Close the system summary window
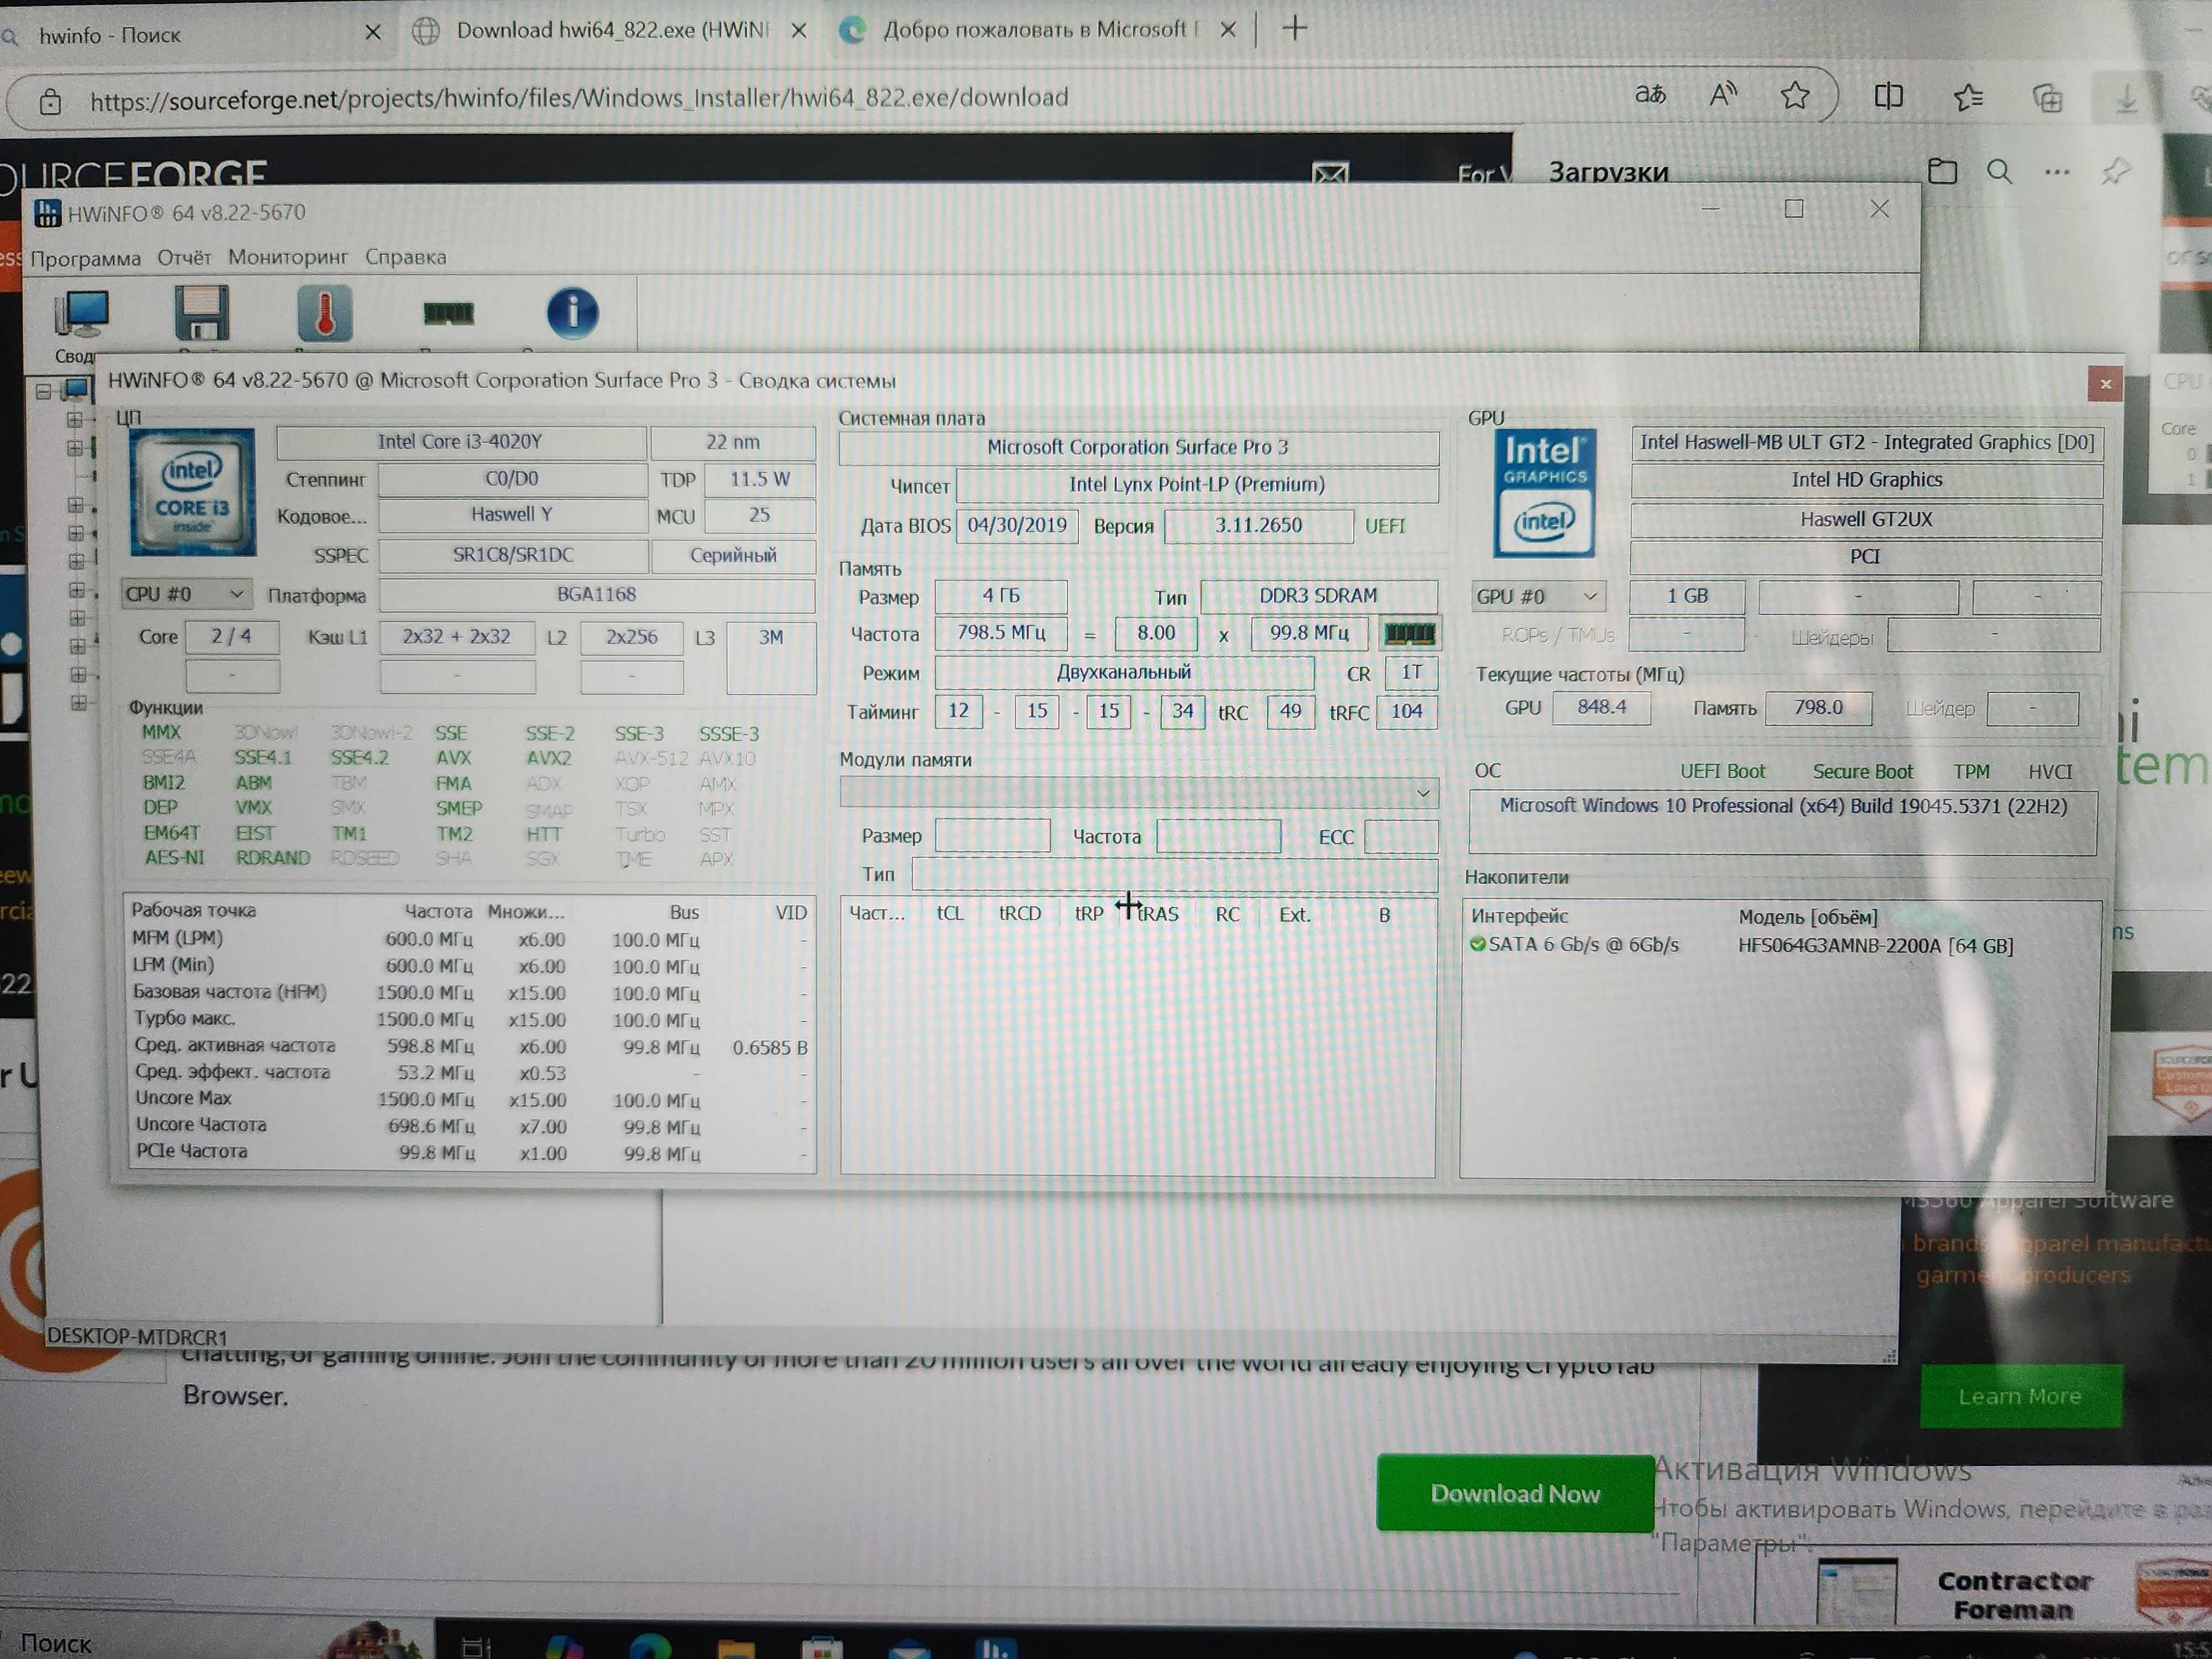Viewport: 2212px width, 1659px height. click(x=2104, y=383)
